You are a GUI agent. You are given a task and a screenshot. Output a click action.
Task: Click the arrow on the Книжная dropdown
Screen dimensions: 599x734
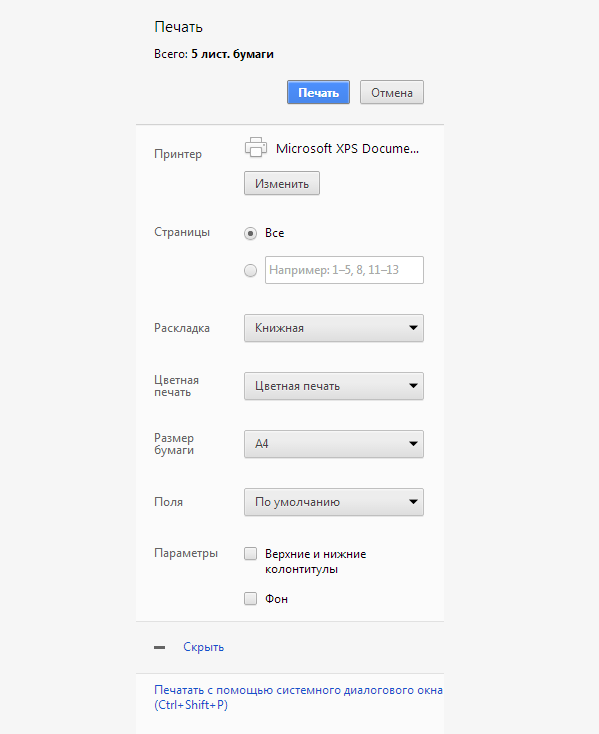tap(413, 328)
